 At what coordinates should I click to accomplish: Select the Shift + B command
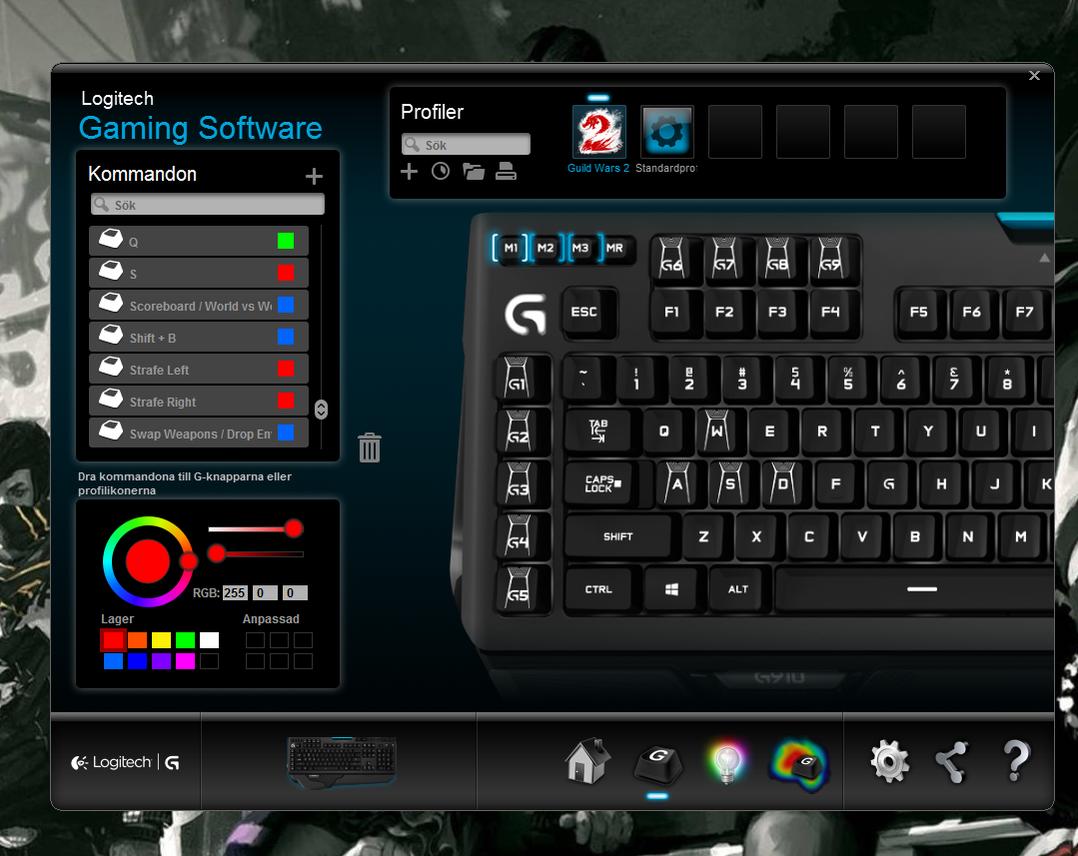(199, 337)
